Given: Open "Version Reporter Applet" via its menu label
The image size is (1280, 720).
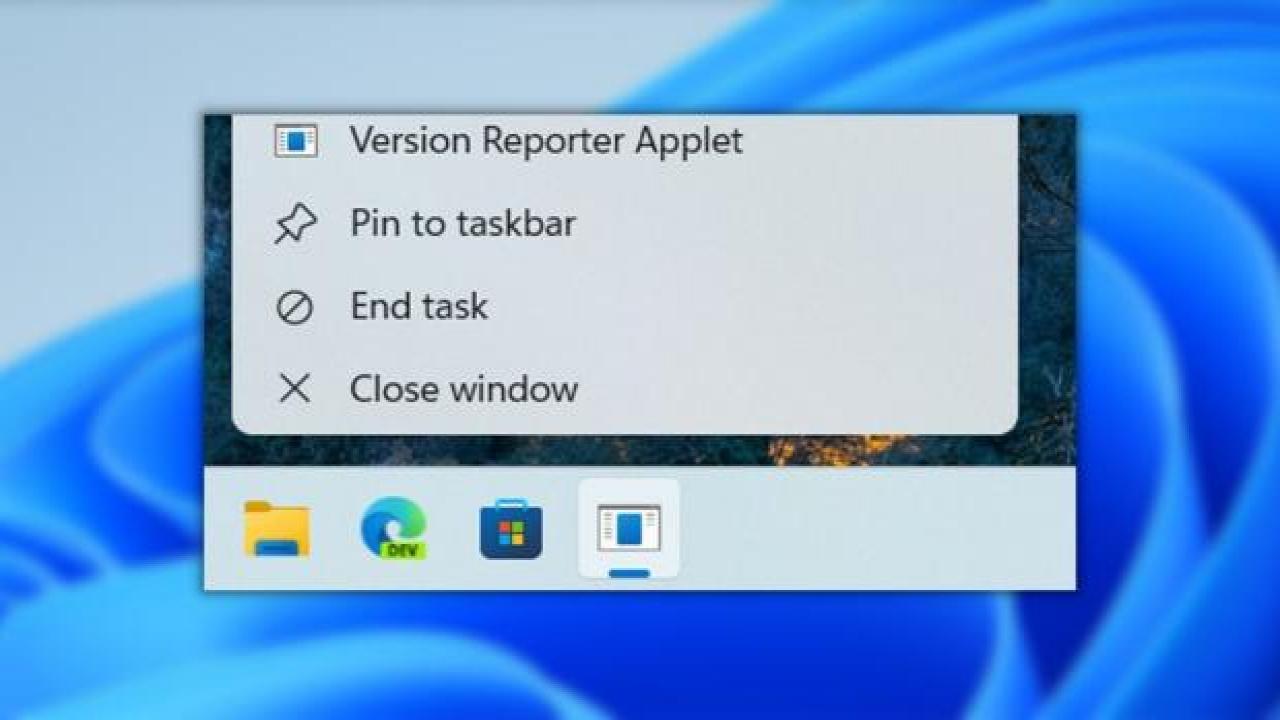Looking at the screenshot, I should (545, 141).
